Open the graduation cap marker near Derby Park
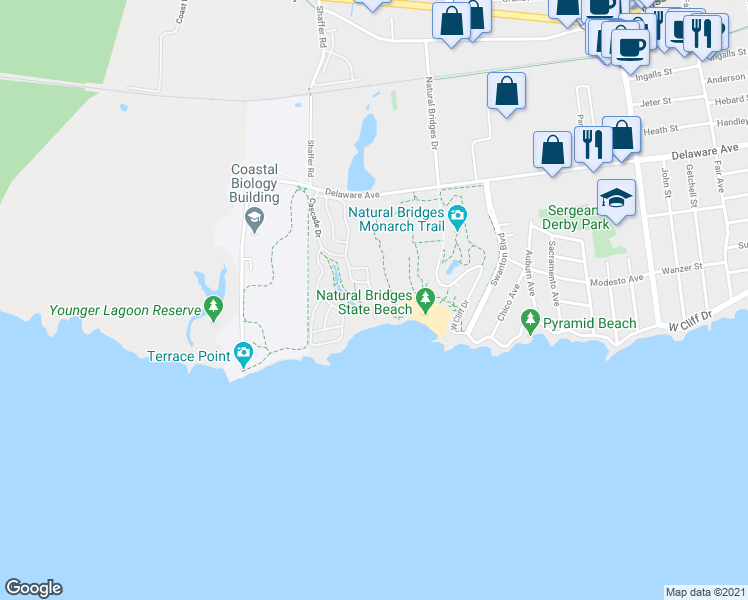This screenshot has height=600, width=748. tap(616, 200)
